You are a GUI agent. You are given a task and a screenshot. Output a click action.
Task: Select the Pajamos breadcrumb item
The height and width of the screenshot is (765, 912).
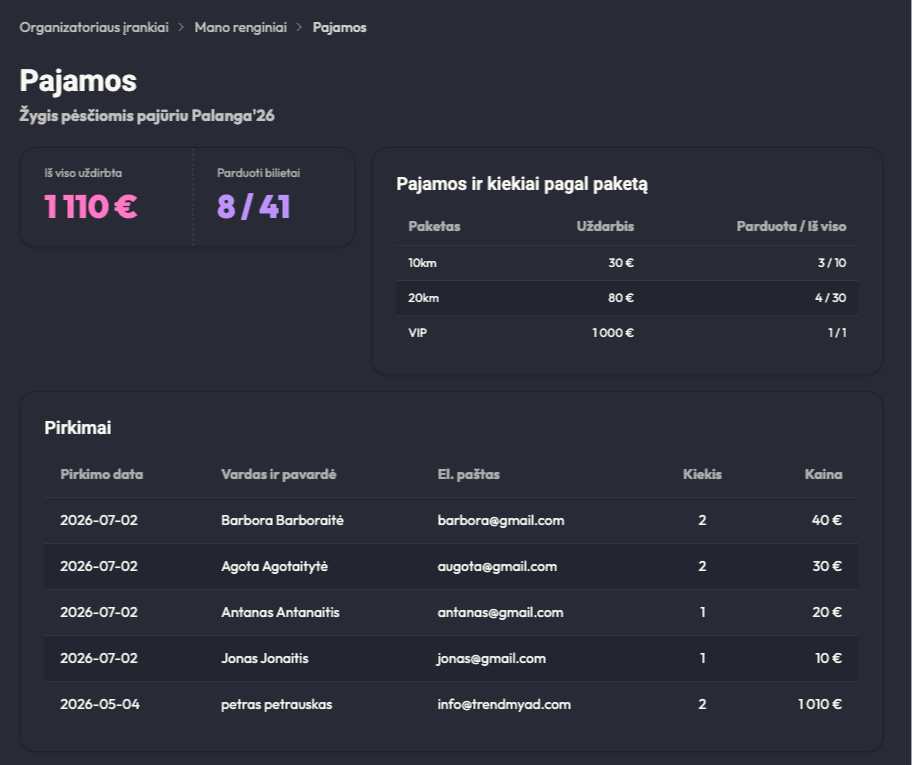(340, 27)
